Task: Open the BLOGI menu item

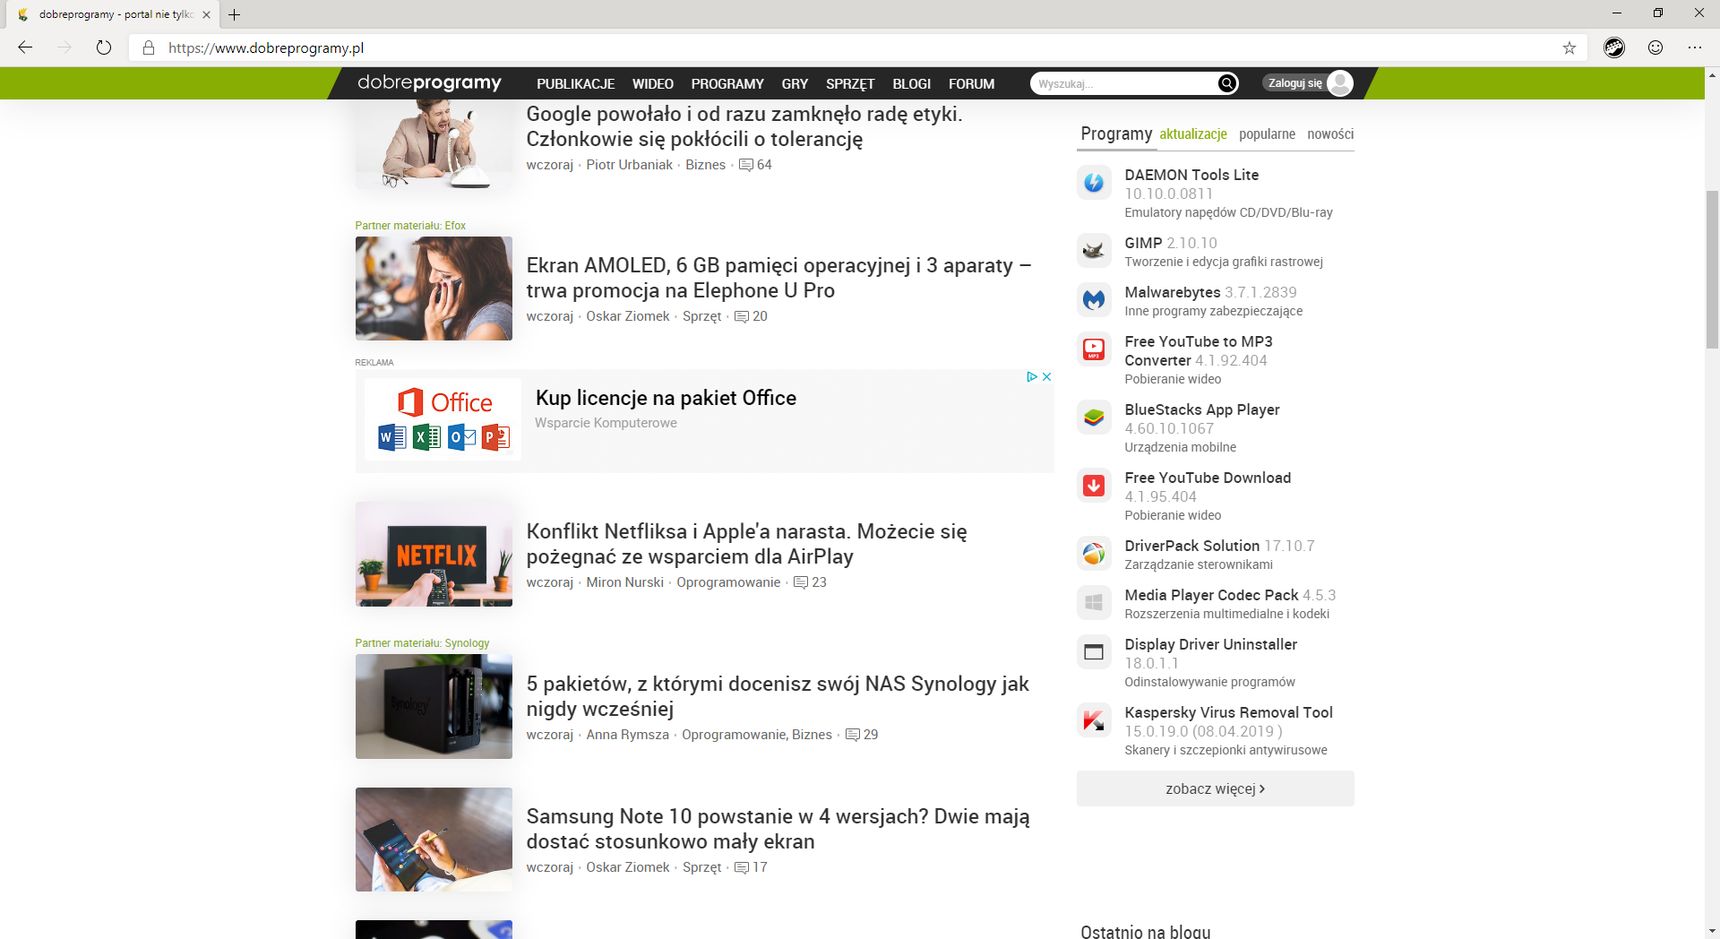Action: tap(911, 84)
